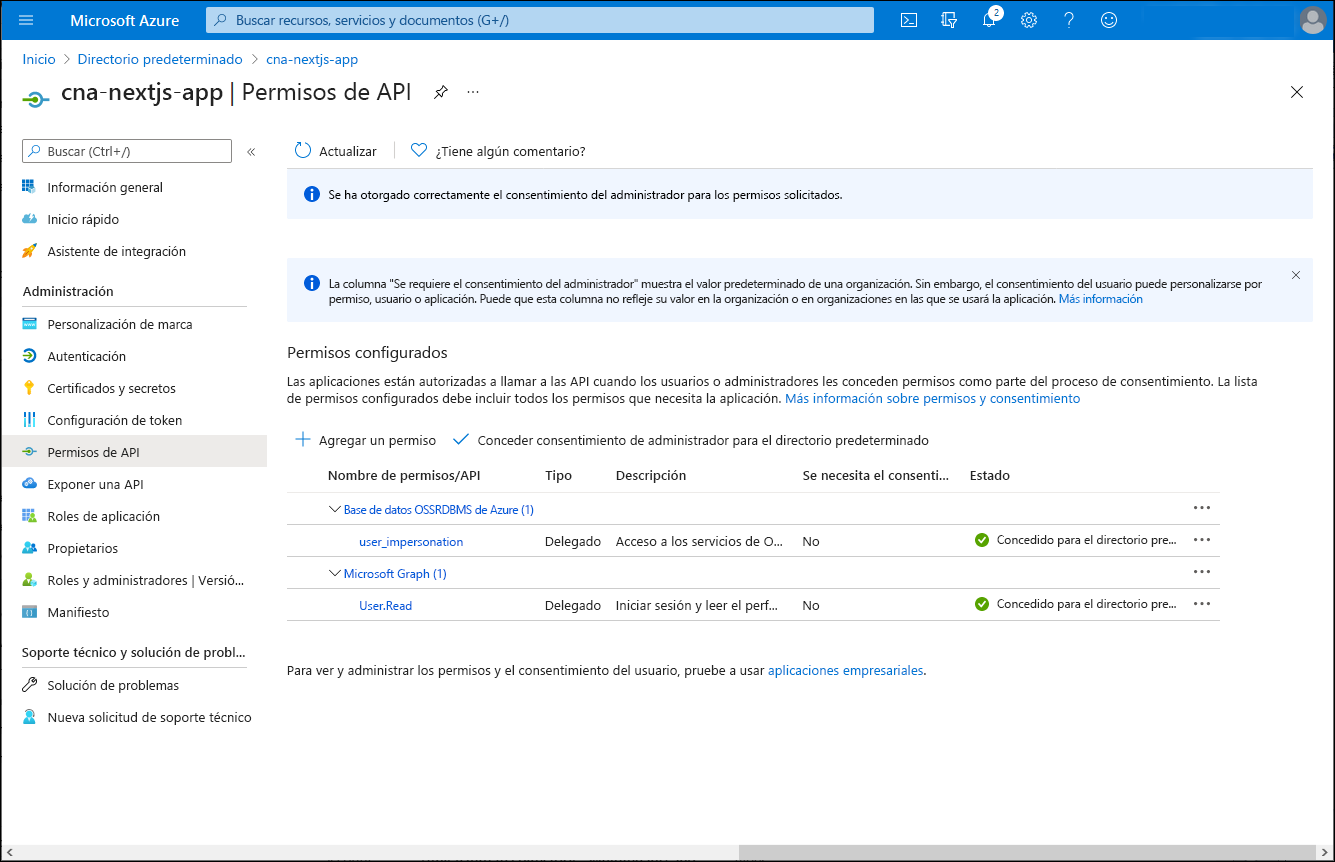The width and height of the screenshot is (1335, 862).
Task: Click the Nombre de permisos/API column header
Action: (404, 475)
